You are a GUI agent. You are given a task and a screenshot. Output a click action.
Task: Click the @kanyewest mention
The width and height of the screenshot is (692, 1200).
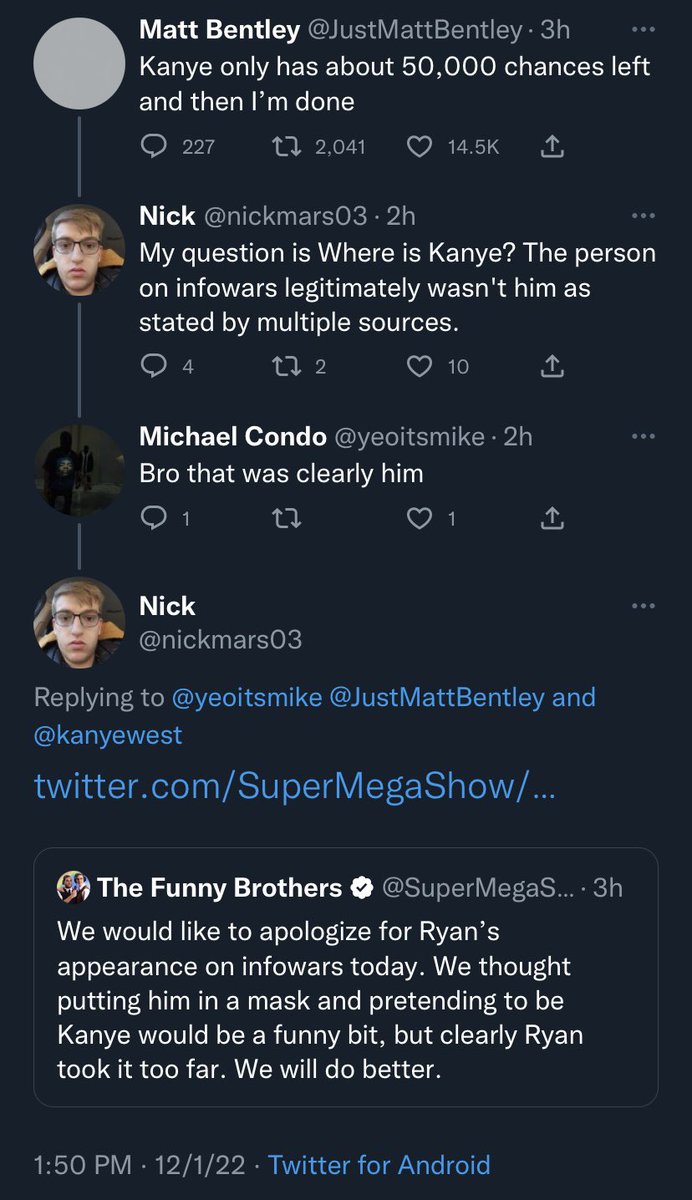coord(108,736)
